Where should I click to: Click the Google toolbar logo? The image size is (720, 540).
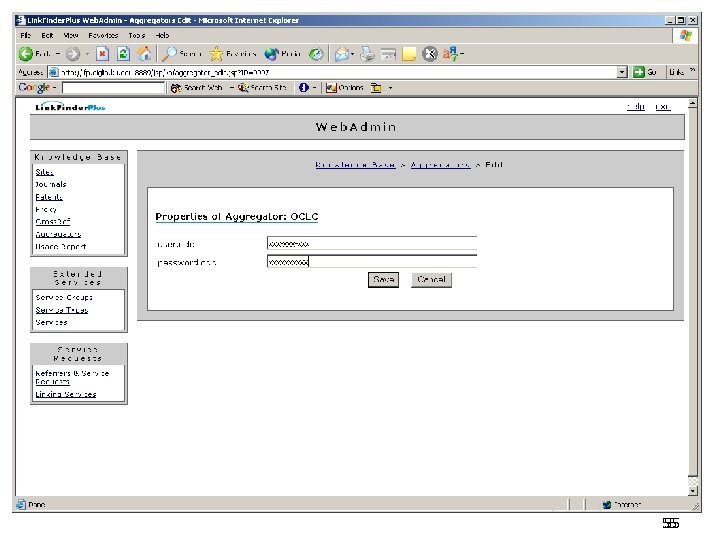point(34,87)
